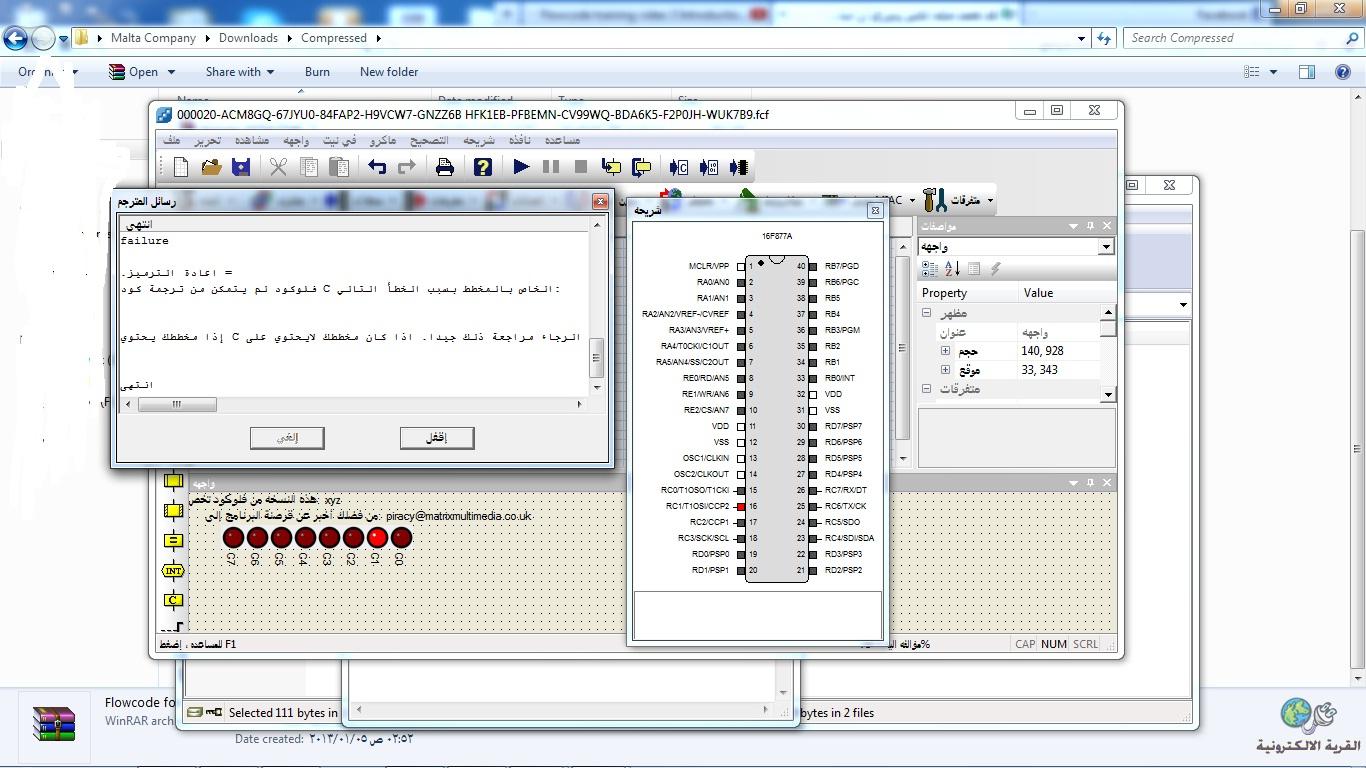The height and width of the screenshot is (768, 1366).
Task: Select the yellow C code flowchart icon
Action: [x=173, y=600]
